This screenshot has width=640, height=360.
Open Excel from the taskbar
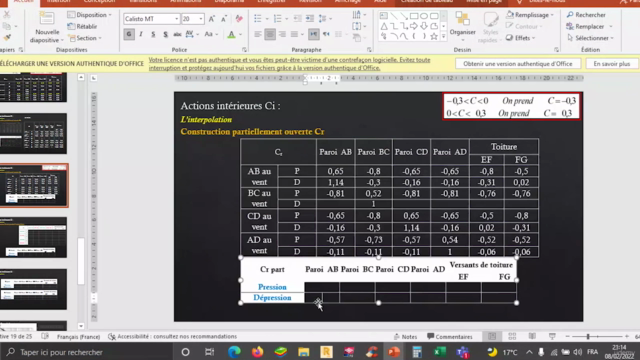click(x=440, y=352)
